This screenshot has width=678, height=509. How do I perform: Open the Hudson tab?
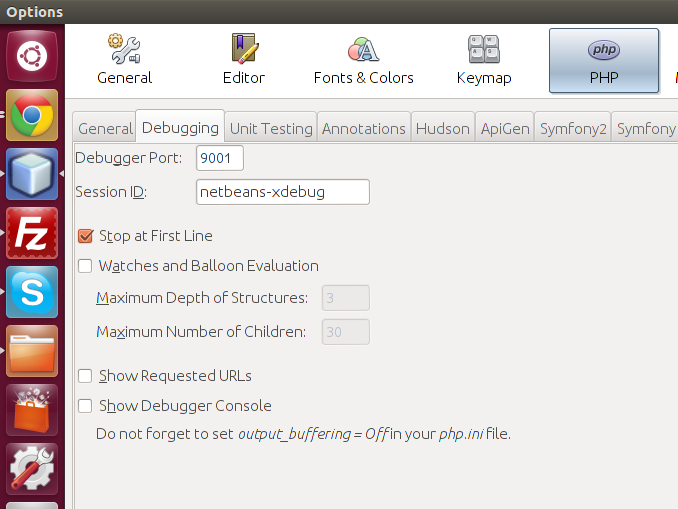coord(442,128)
